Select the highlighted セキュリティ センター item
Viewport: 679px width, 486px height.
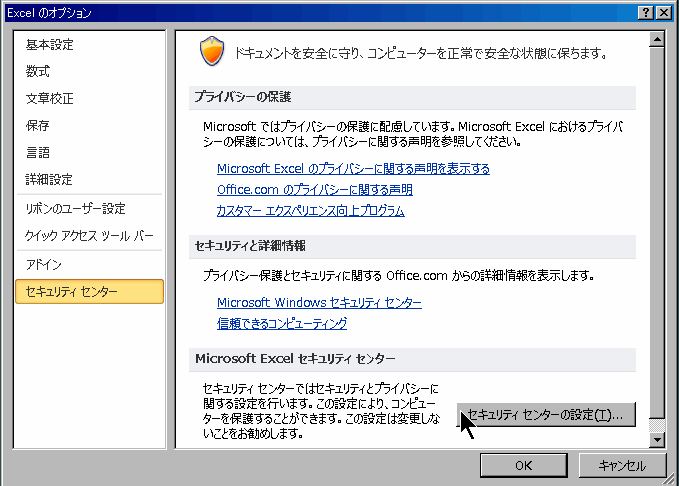coord(90,292)
